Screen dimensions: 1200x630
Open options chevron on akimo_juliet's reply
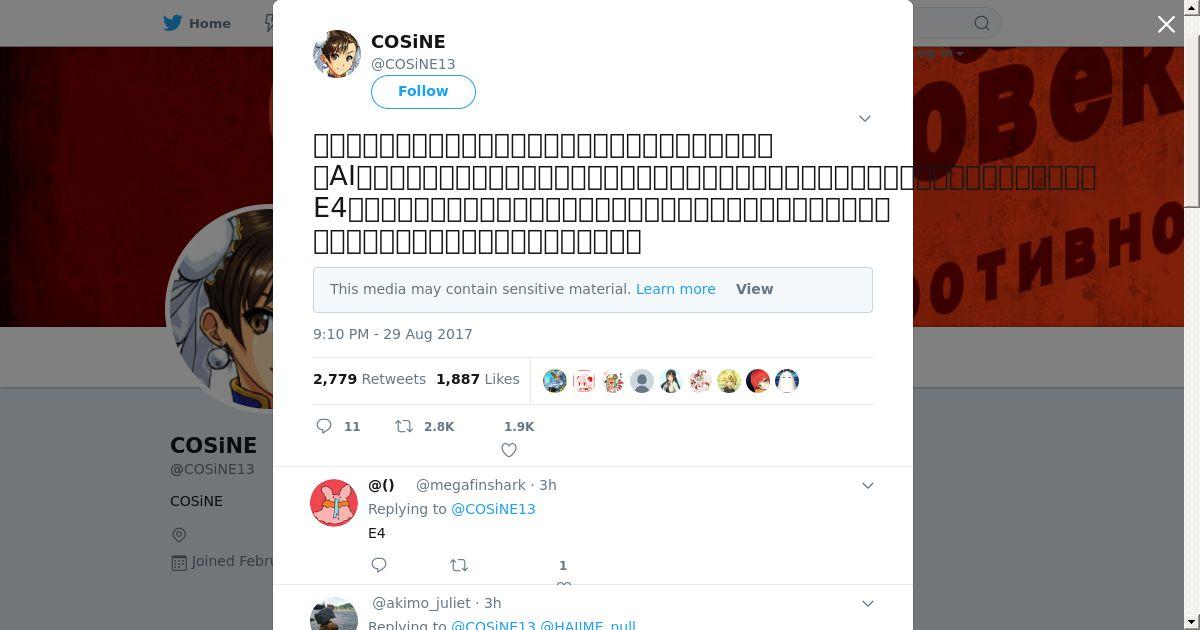coord(867,603)
